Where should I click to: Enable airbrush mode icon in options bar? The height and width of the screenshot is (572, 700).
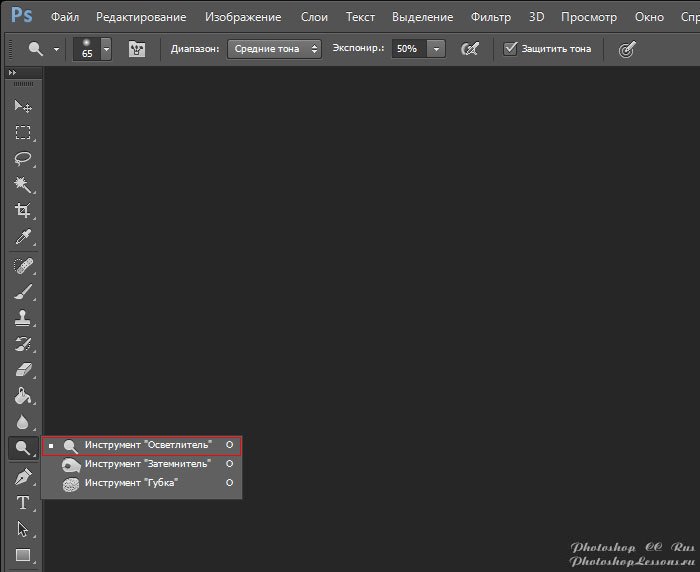click(x=469, y=48)
